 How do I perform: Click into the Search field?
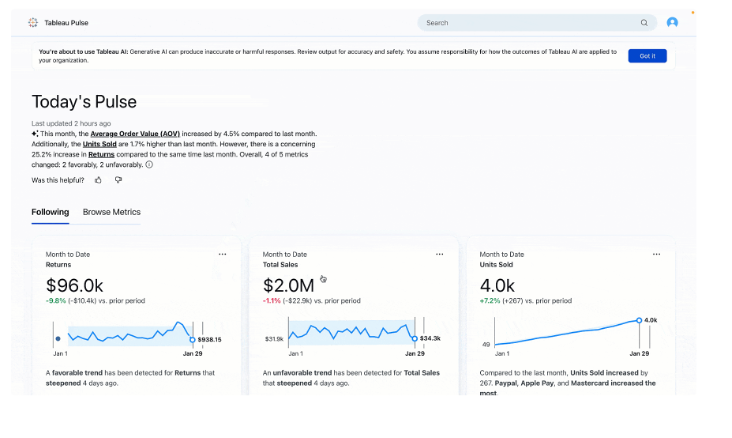[x=530, y=22]
